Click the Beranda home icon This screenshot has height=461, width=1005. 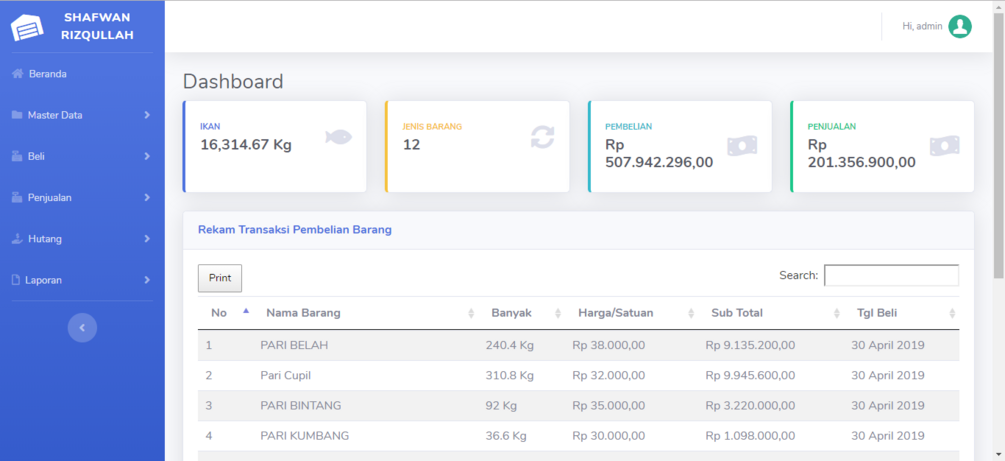(x=17, y=74)
